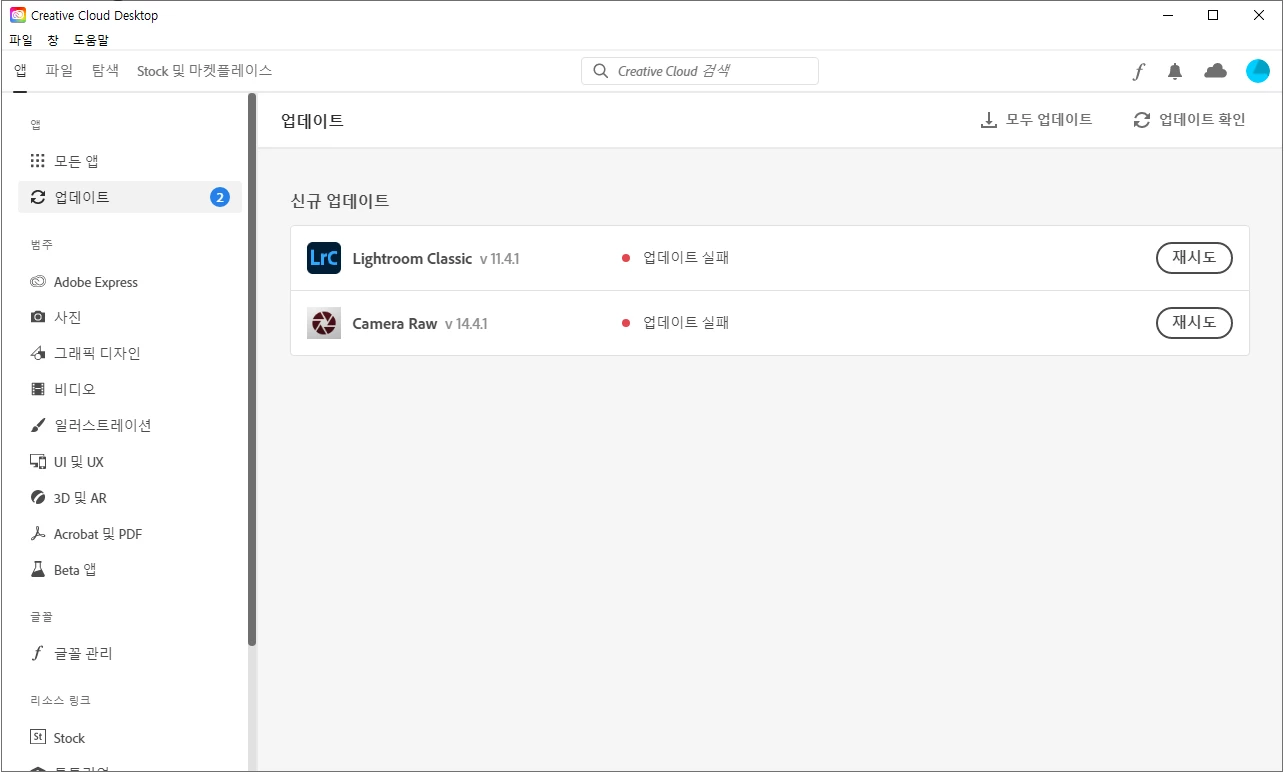1284x775 pixels.
Task: Open 글꼴 관리 in the sidebar
Action: tap(130, 653)
